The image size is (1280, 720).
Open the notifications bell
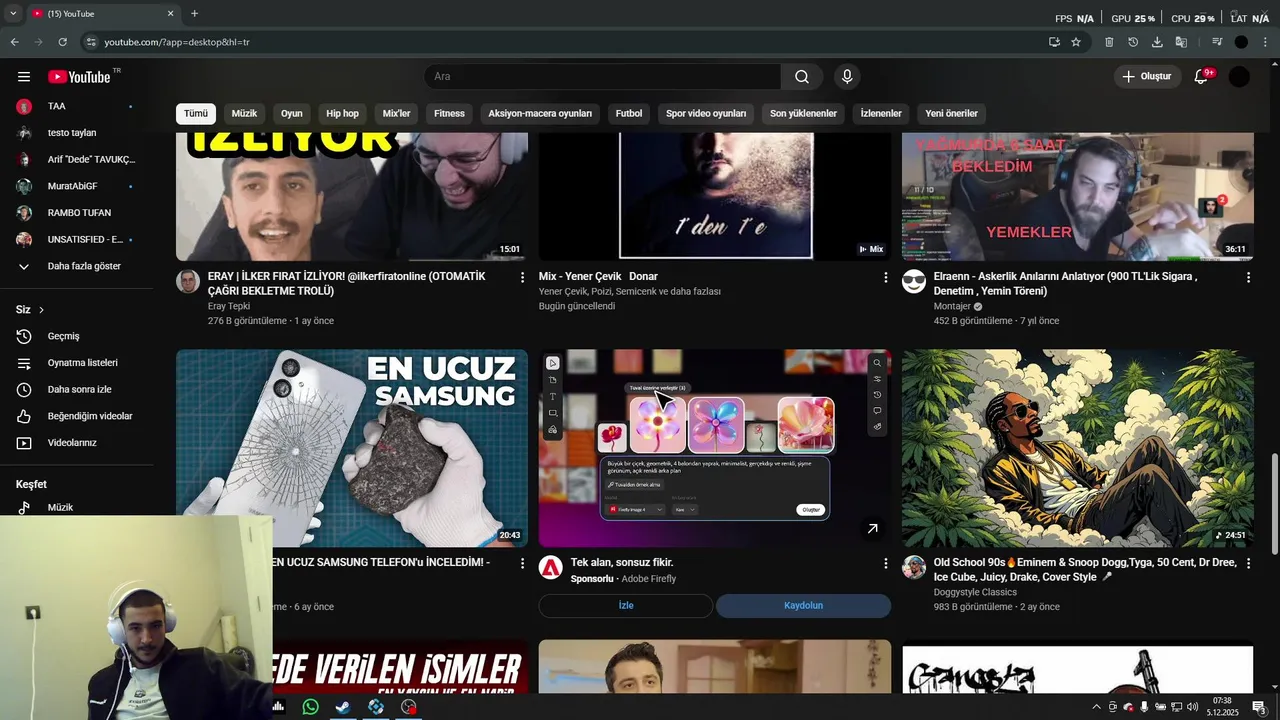(x=1202, y=77)
